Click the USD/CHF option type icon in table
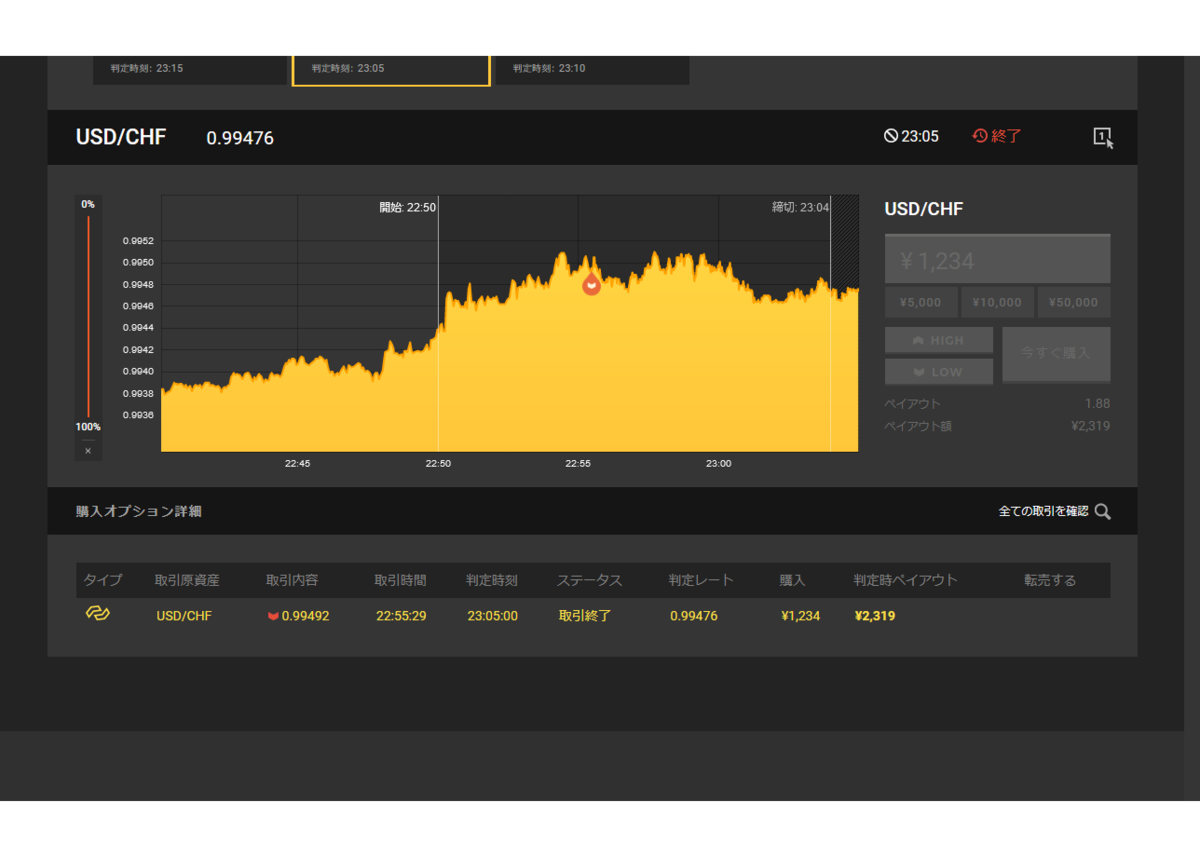 pos(97,614)
